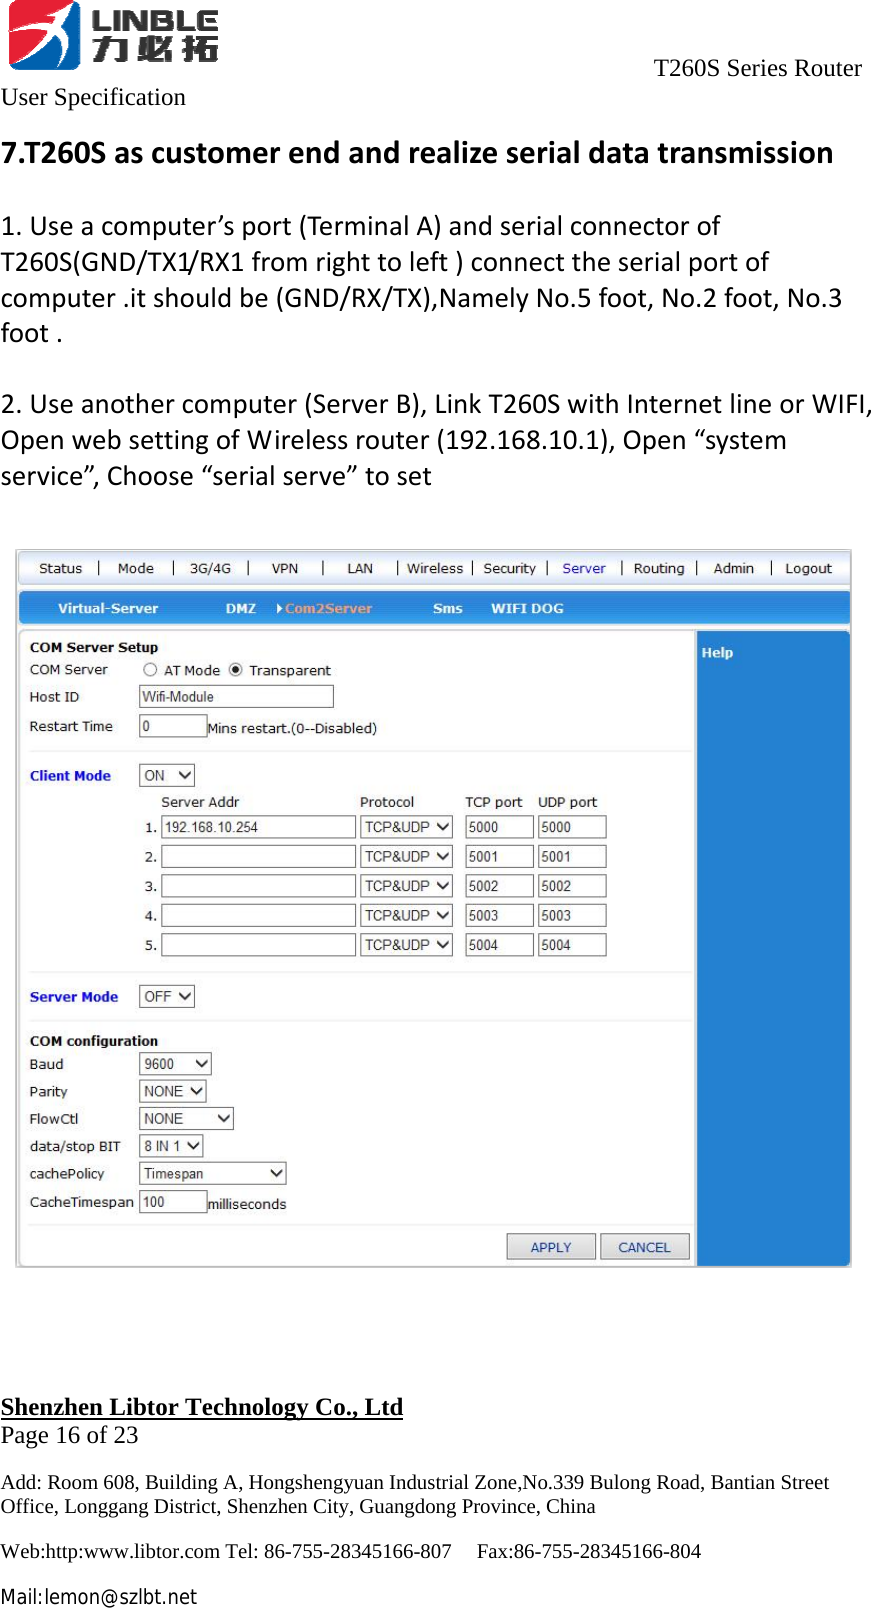Viewport: 871px width, 1608px height.
Task: Open the row 3 Protocol TCP&UDP dropdown
Action: [x=406, y=886]
